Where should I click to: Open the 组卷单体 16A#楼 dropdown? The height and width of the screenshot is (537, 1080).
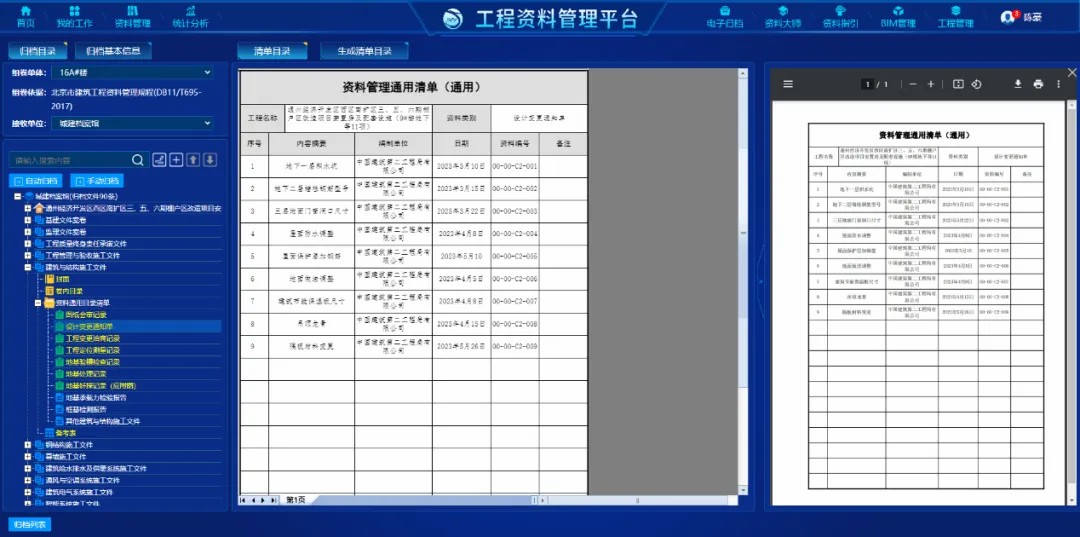(133, 72)
